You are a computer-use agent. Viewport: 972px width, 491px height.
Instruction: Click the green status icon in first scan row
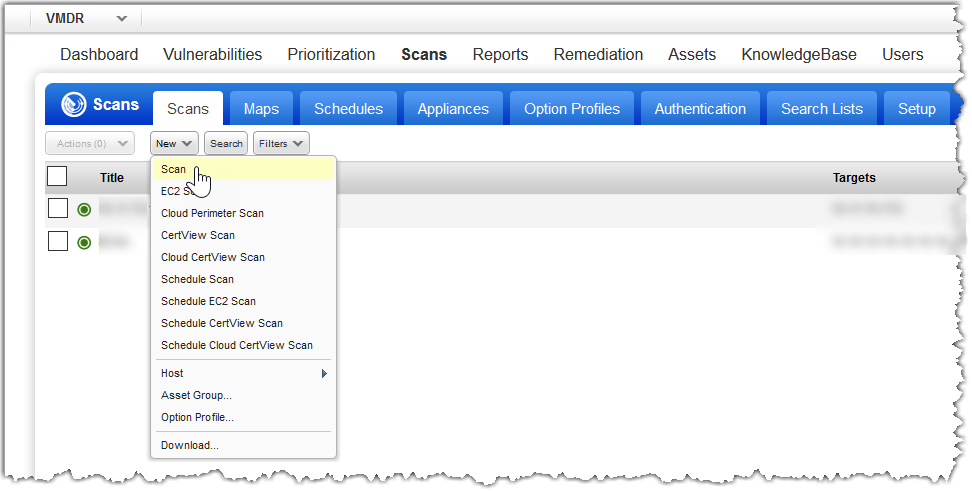tap(84, 210)
